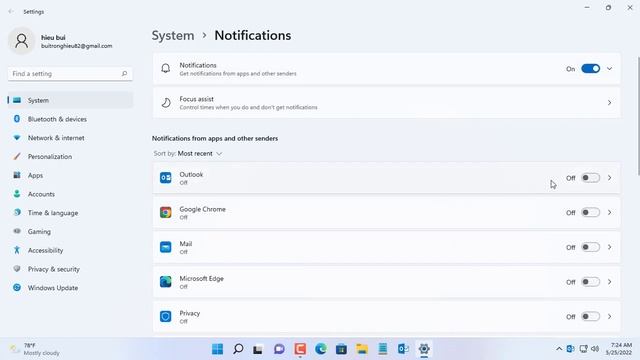Image resolution: width=640 pixels, height=360 pixels.
Task: Click the back arrow in Settings
Action: tap(11, 12)
